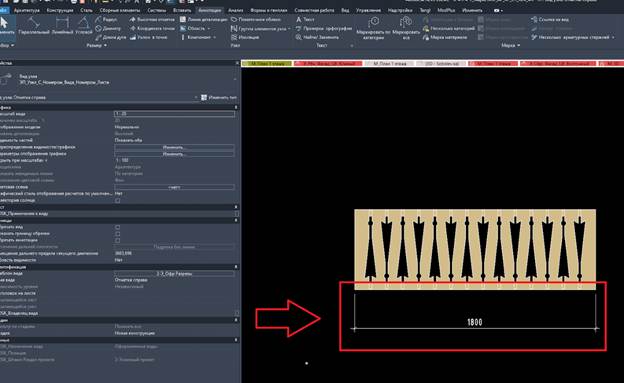Collapse the Идентификация properties group
The image size is (624, 383).
(236, 267)
